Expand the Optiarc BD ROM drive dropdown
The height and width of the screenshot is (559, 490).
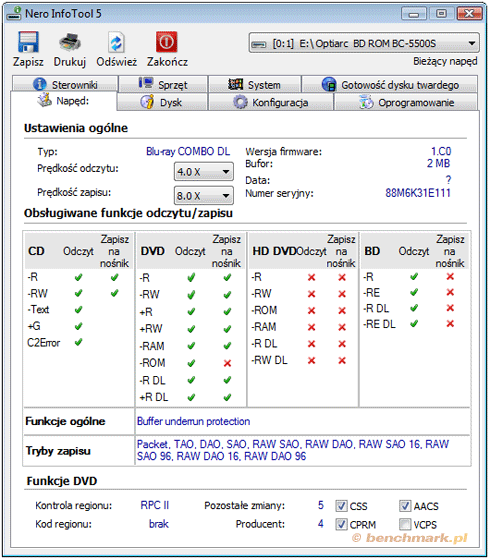364,43
